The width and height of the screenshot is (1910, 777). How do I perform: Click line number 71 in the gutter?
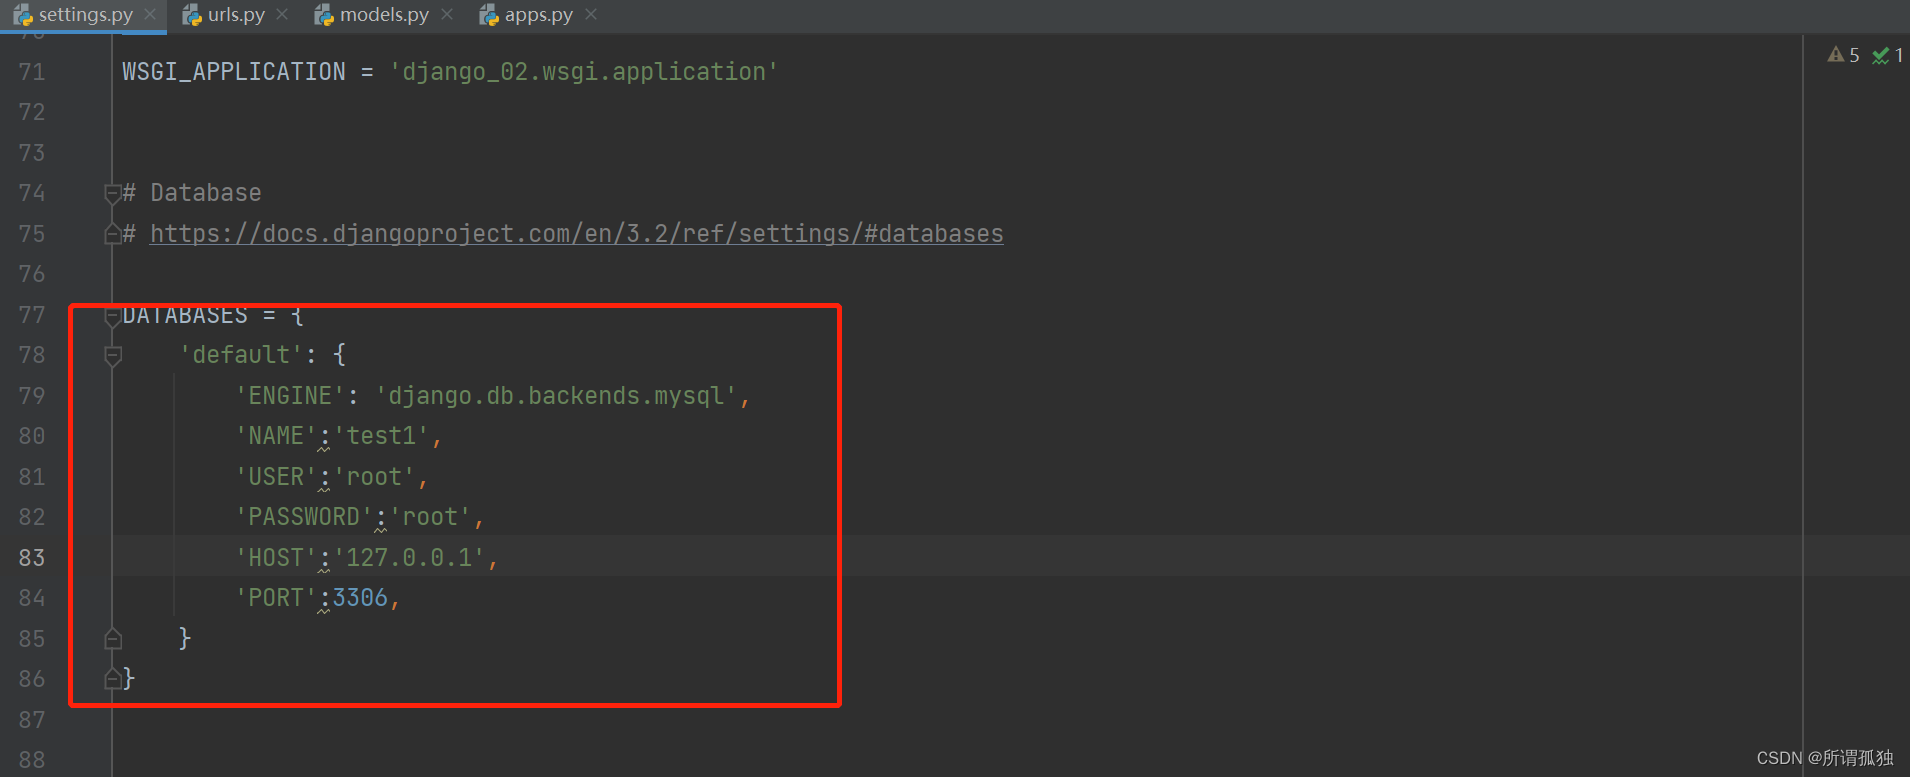click(x=32, y=72)
